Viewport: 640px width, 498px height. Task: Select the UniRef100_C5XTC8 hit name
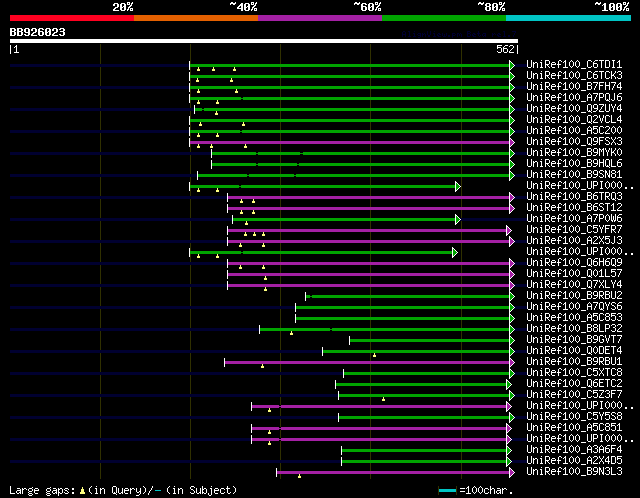tap(574, 372)
